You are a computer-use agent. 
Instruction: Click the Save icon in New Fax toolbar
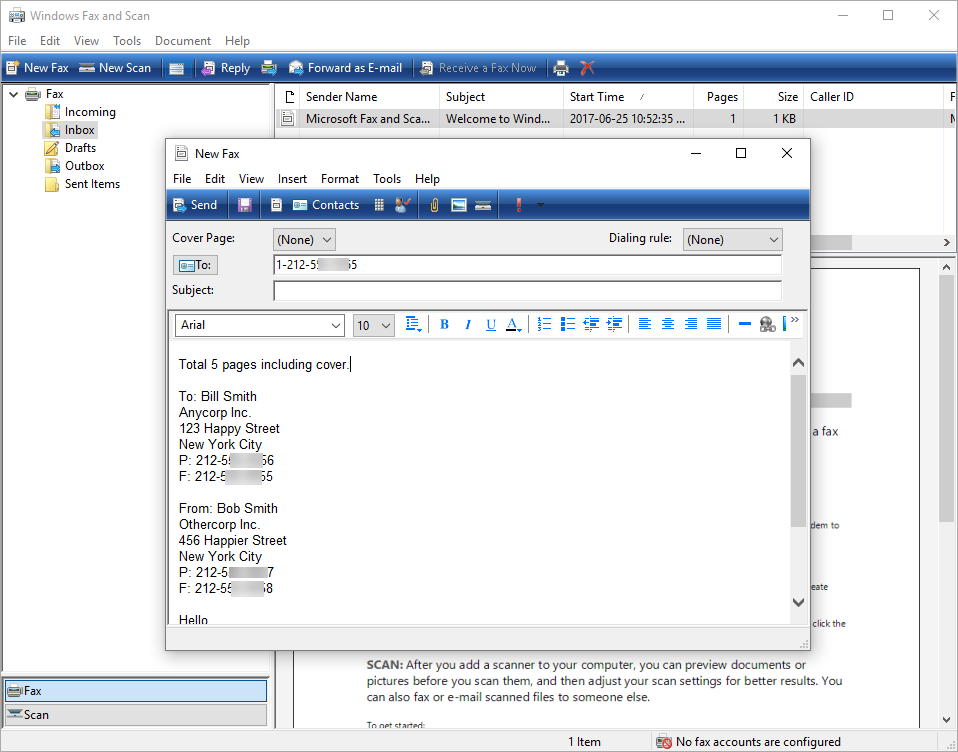click(x=244, y=205)
